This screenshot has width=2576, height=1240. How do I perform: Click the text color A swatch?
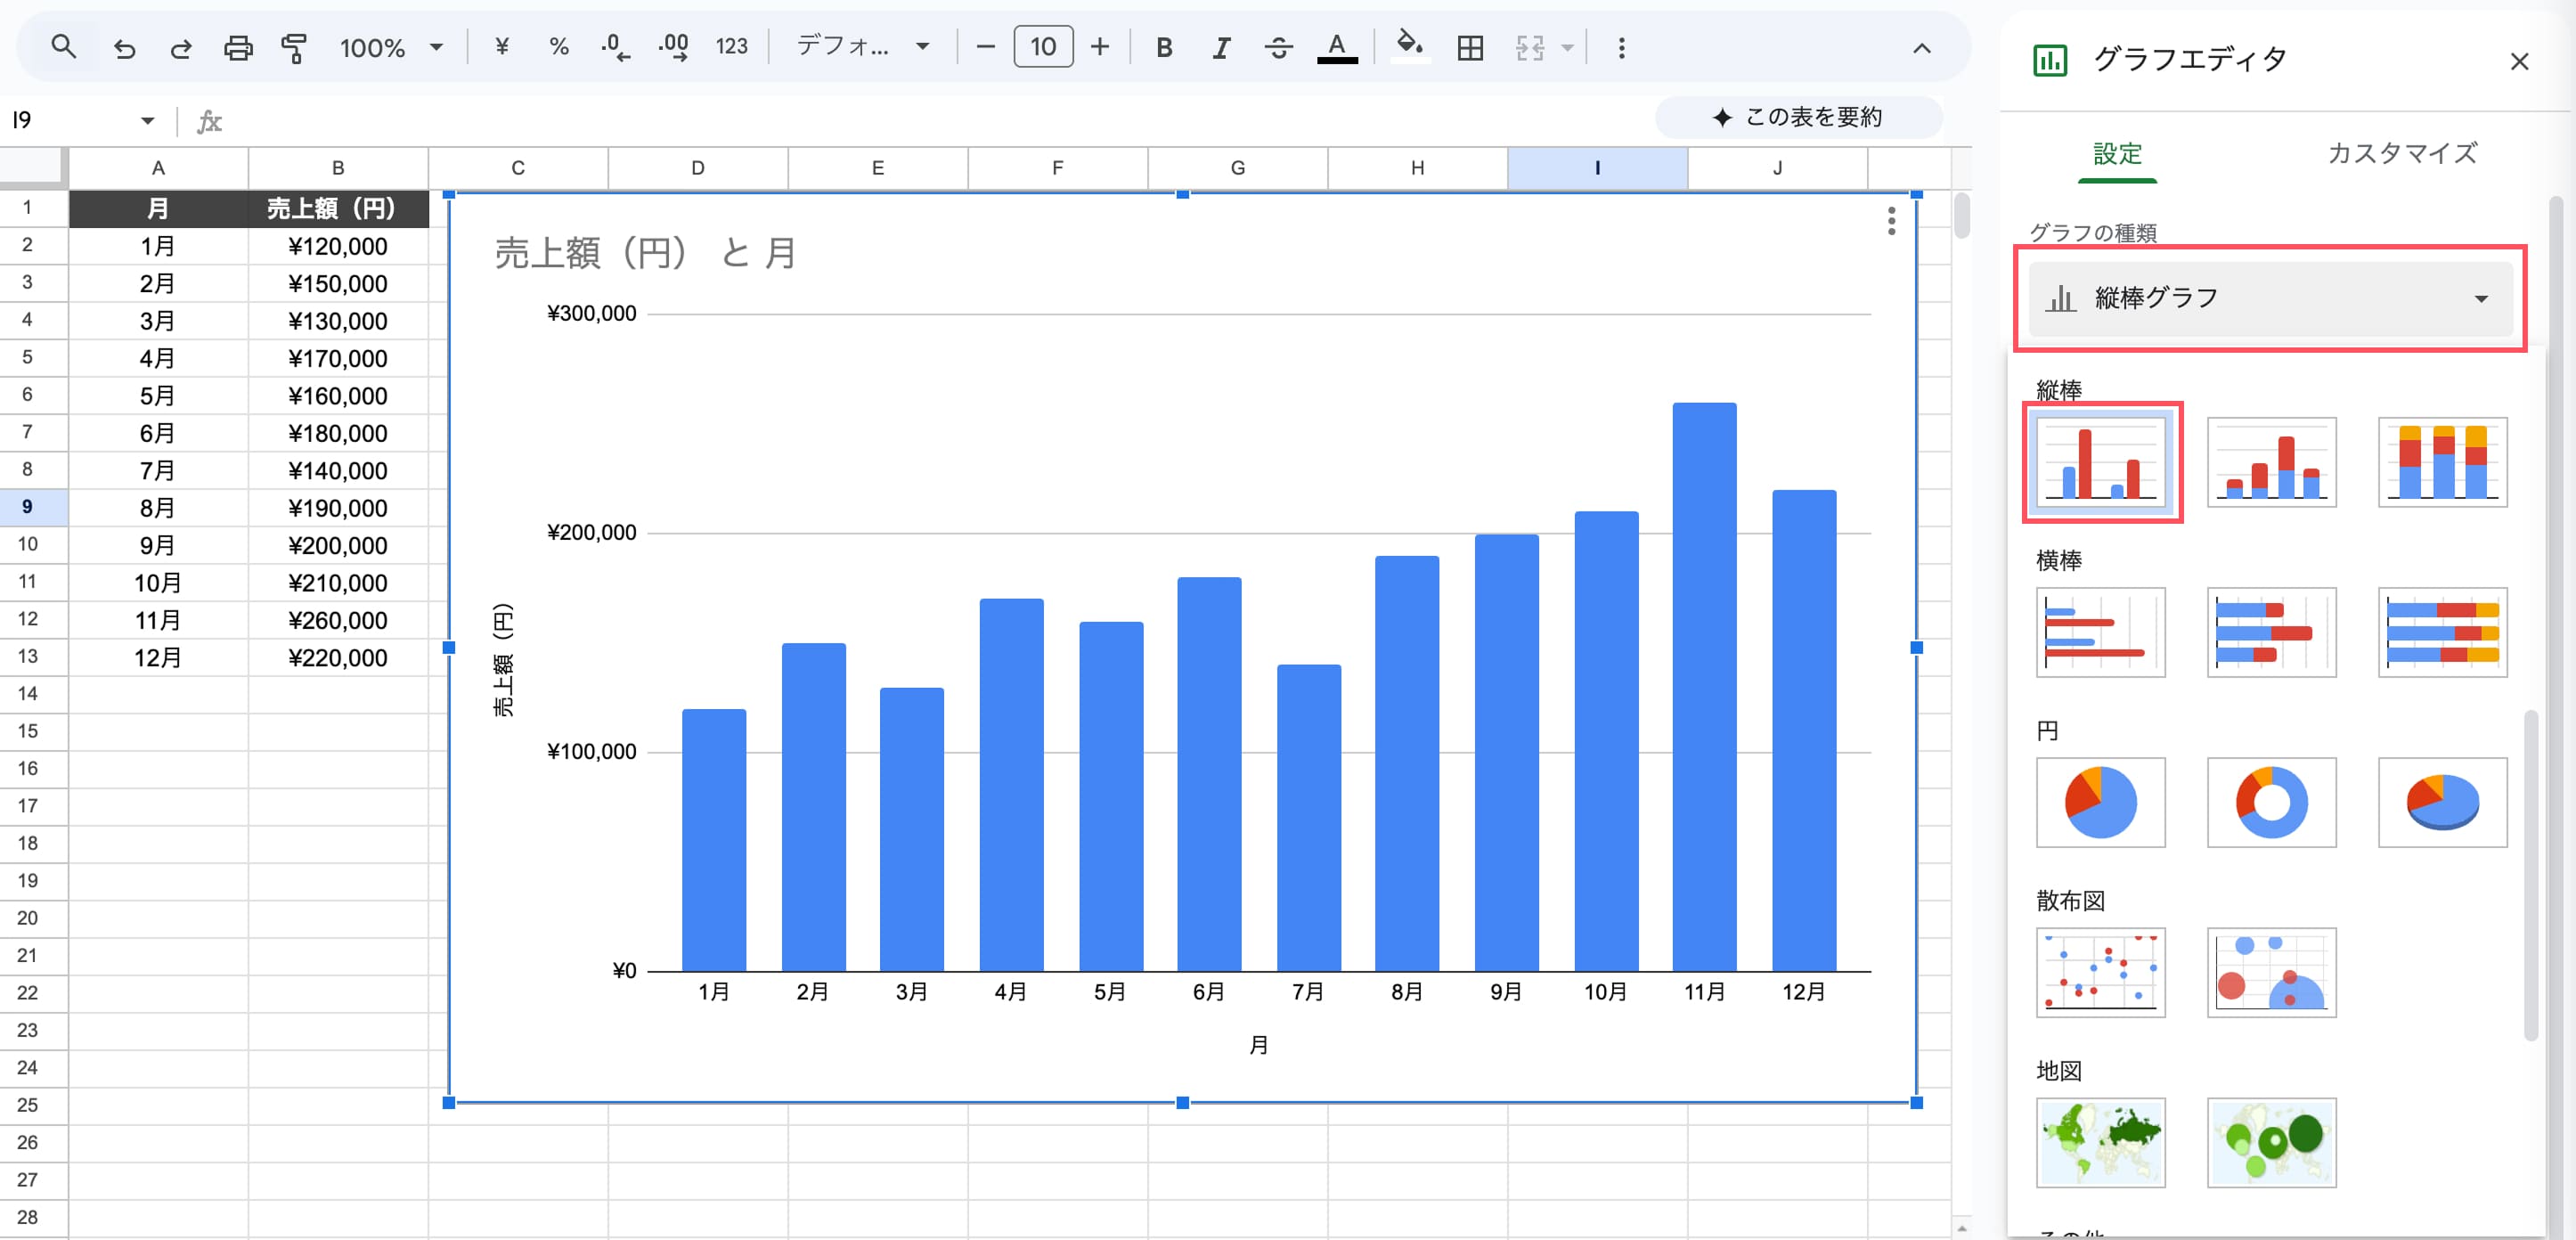tap(1336, 47)
